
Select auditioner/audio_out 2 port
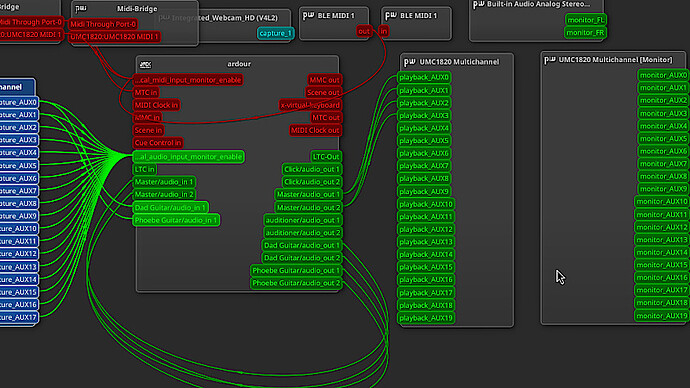point(303,233)
